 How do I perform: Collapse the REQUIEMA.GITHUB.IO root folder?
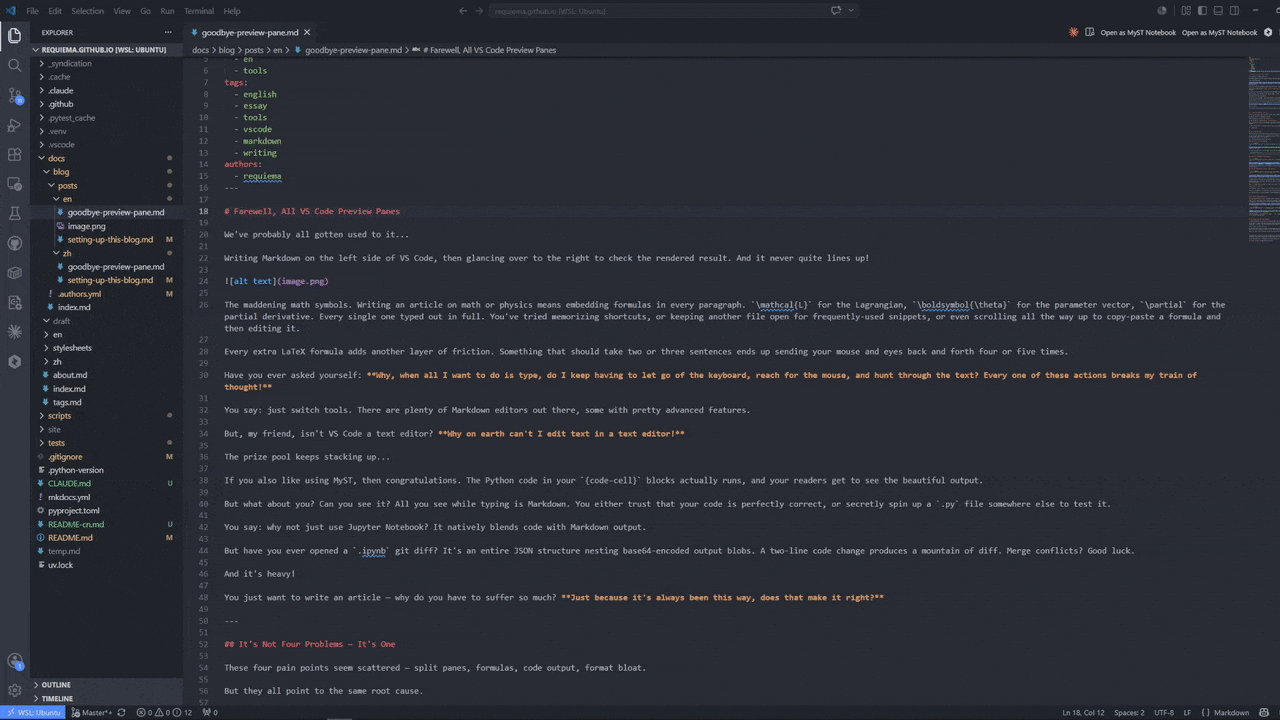pos(106,49)
